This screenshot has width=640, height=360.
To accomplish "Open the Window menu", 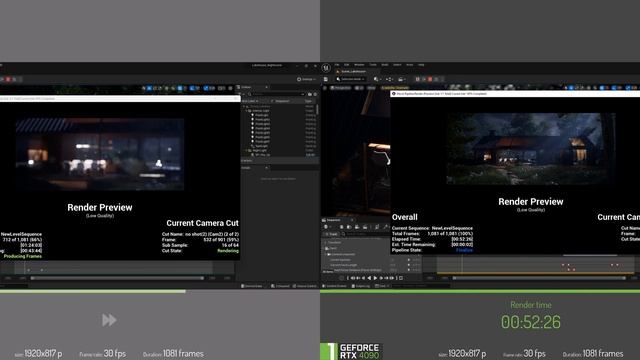I will click(359, 65).
